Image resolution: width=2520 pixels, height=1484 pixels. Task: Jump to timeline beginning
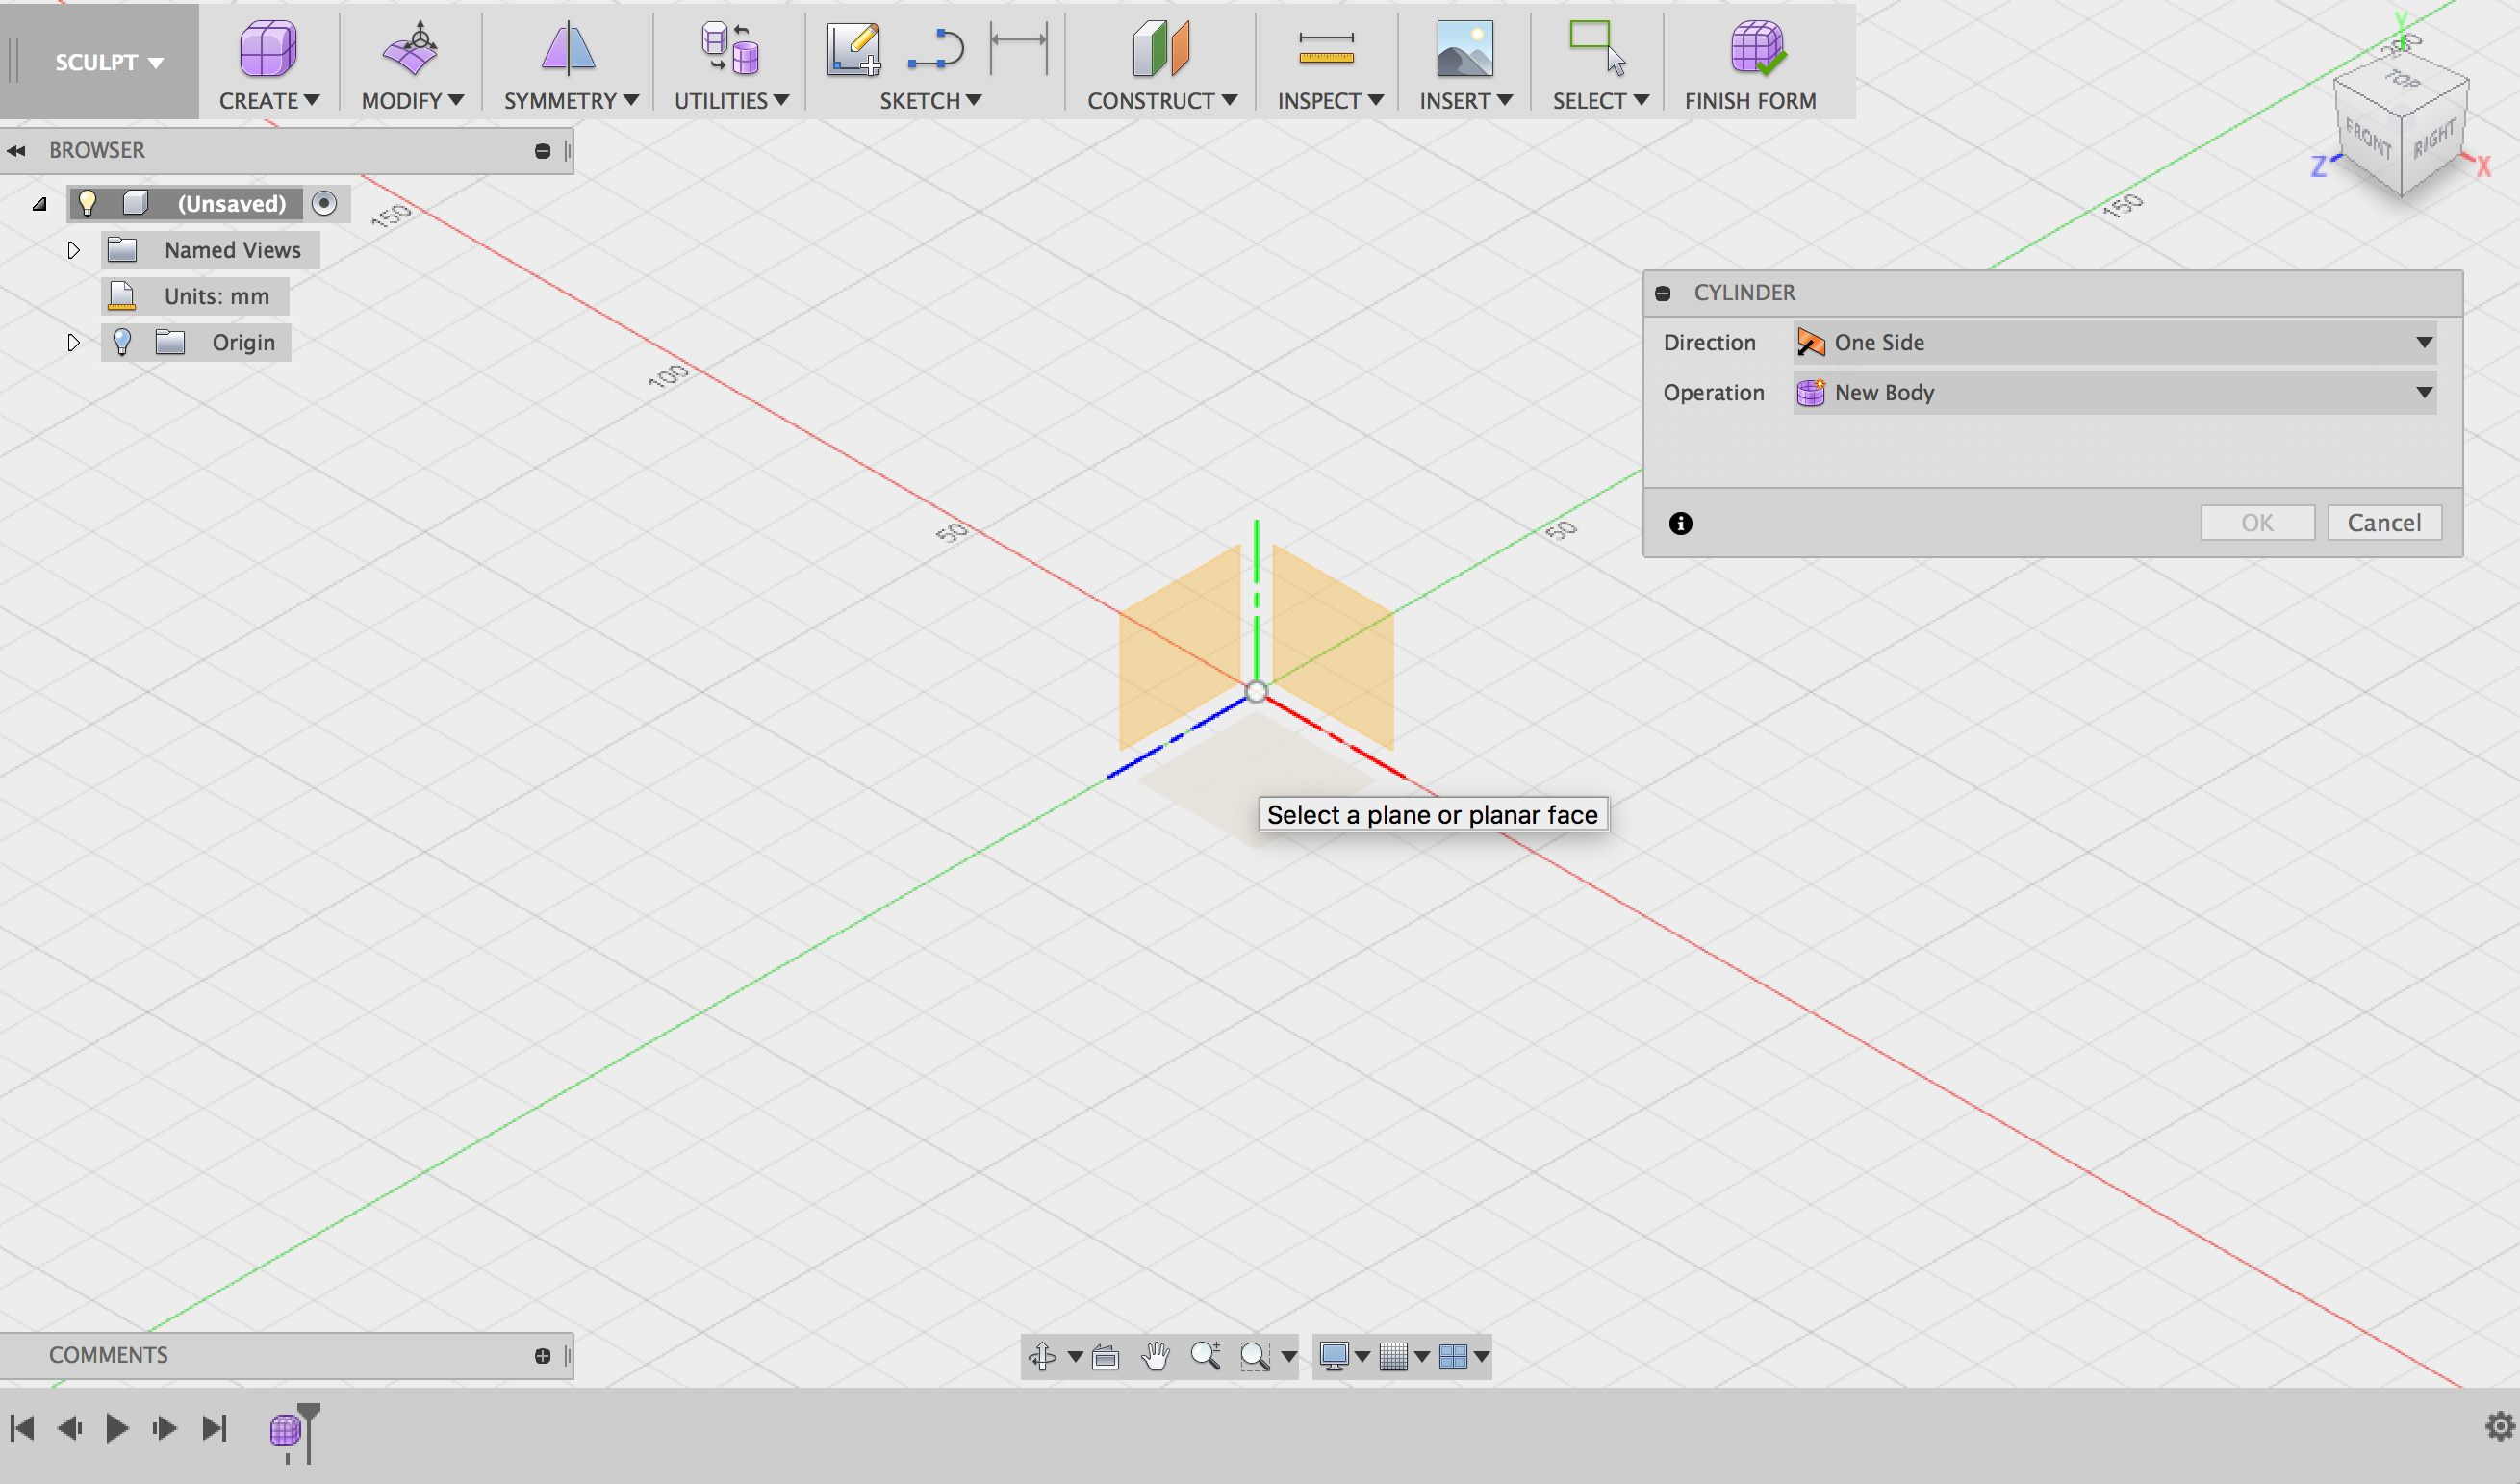click(22, 1428)
